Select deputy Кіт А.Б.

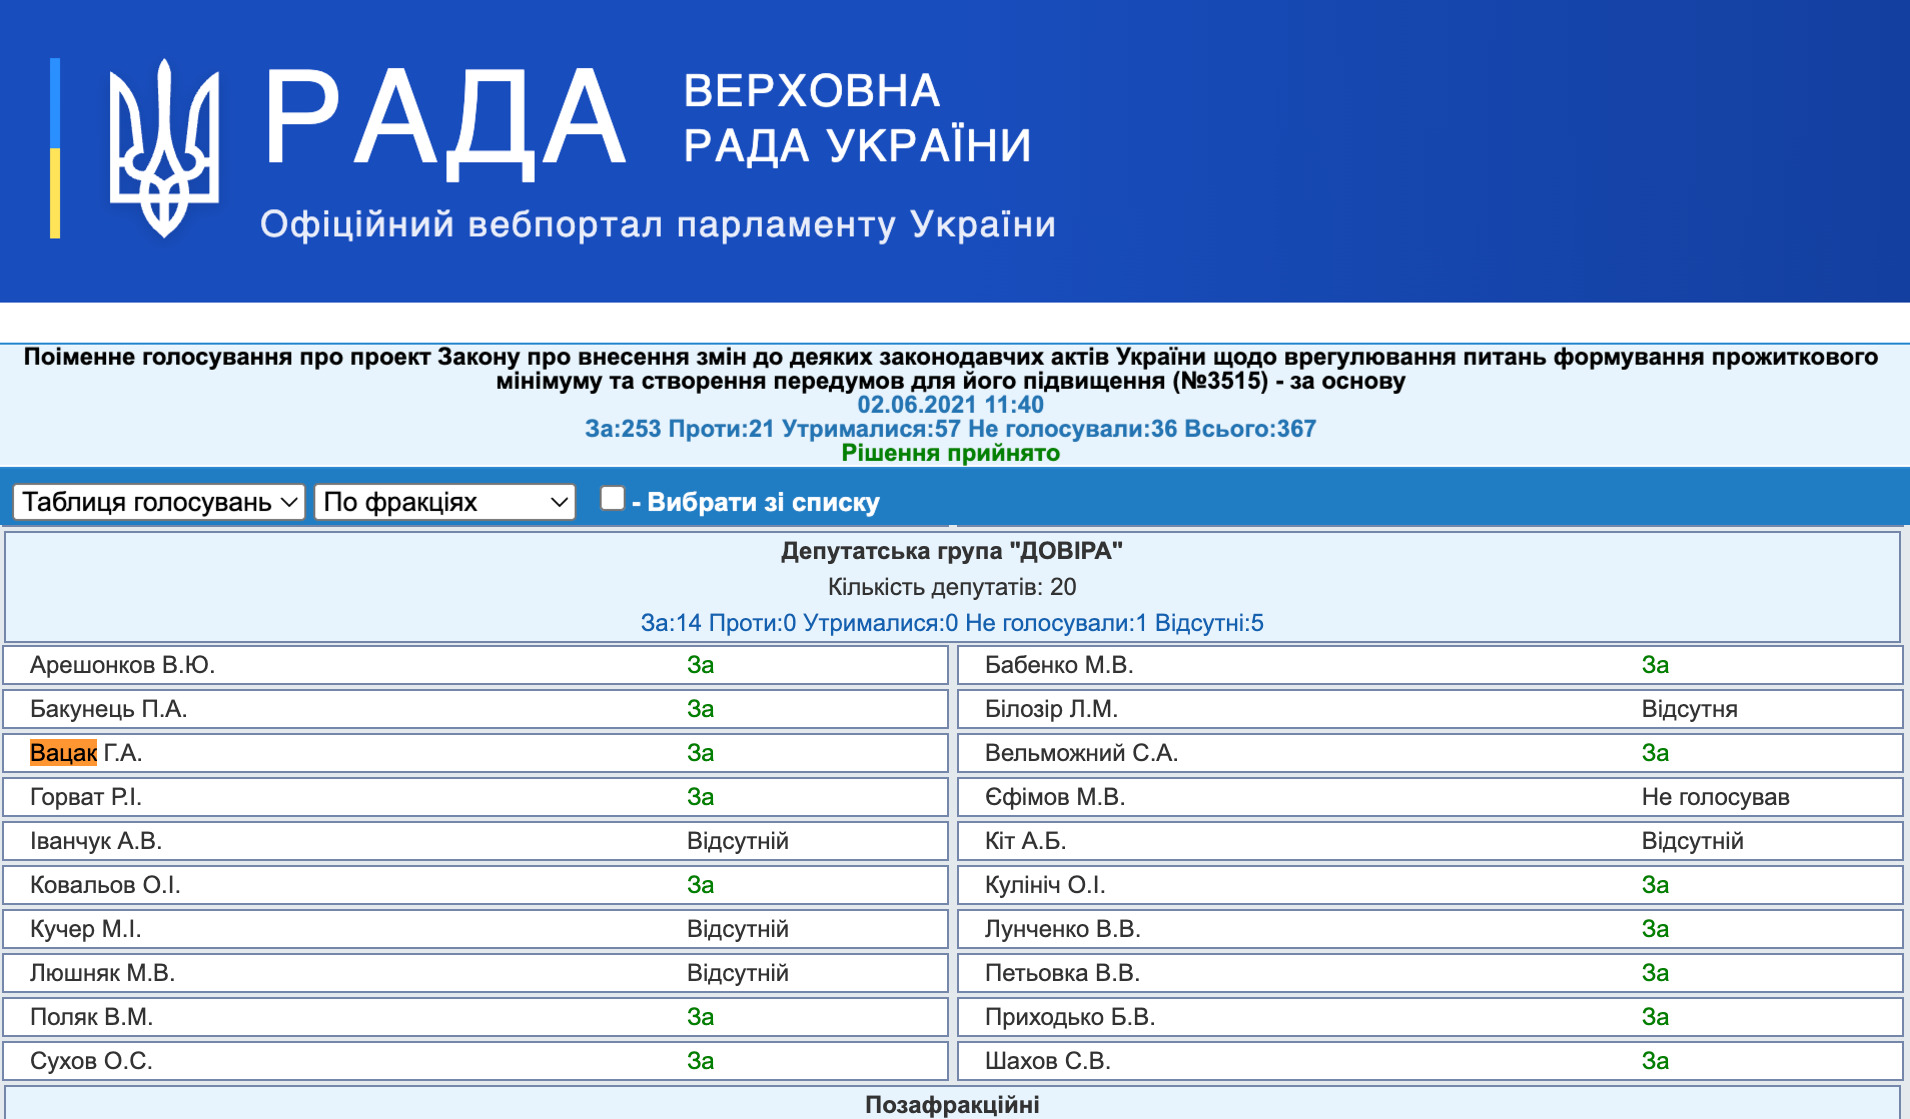coord(1025,841)
